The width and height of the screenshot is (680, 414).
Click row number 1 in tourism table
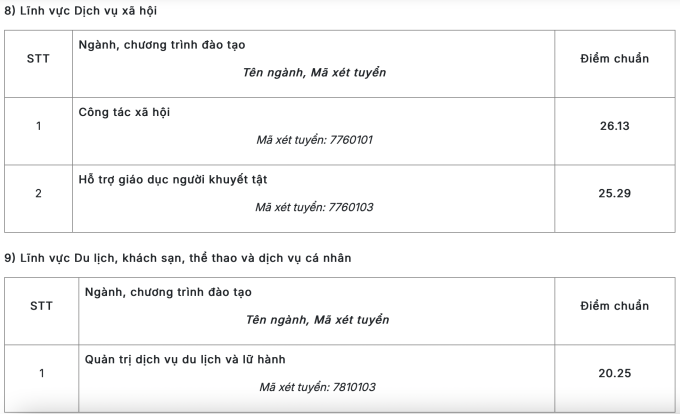pos(41,373)
